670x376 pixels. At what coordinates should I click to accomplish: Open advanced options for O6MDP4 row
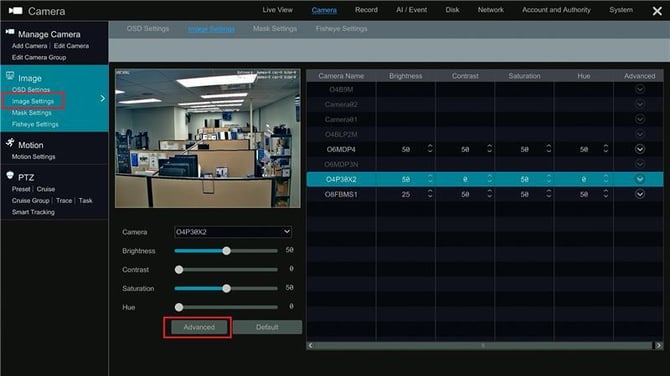click(x=640, y=149)
